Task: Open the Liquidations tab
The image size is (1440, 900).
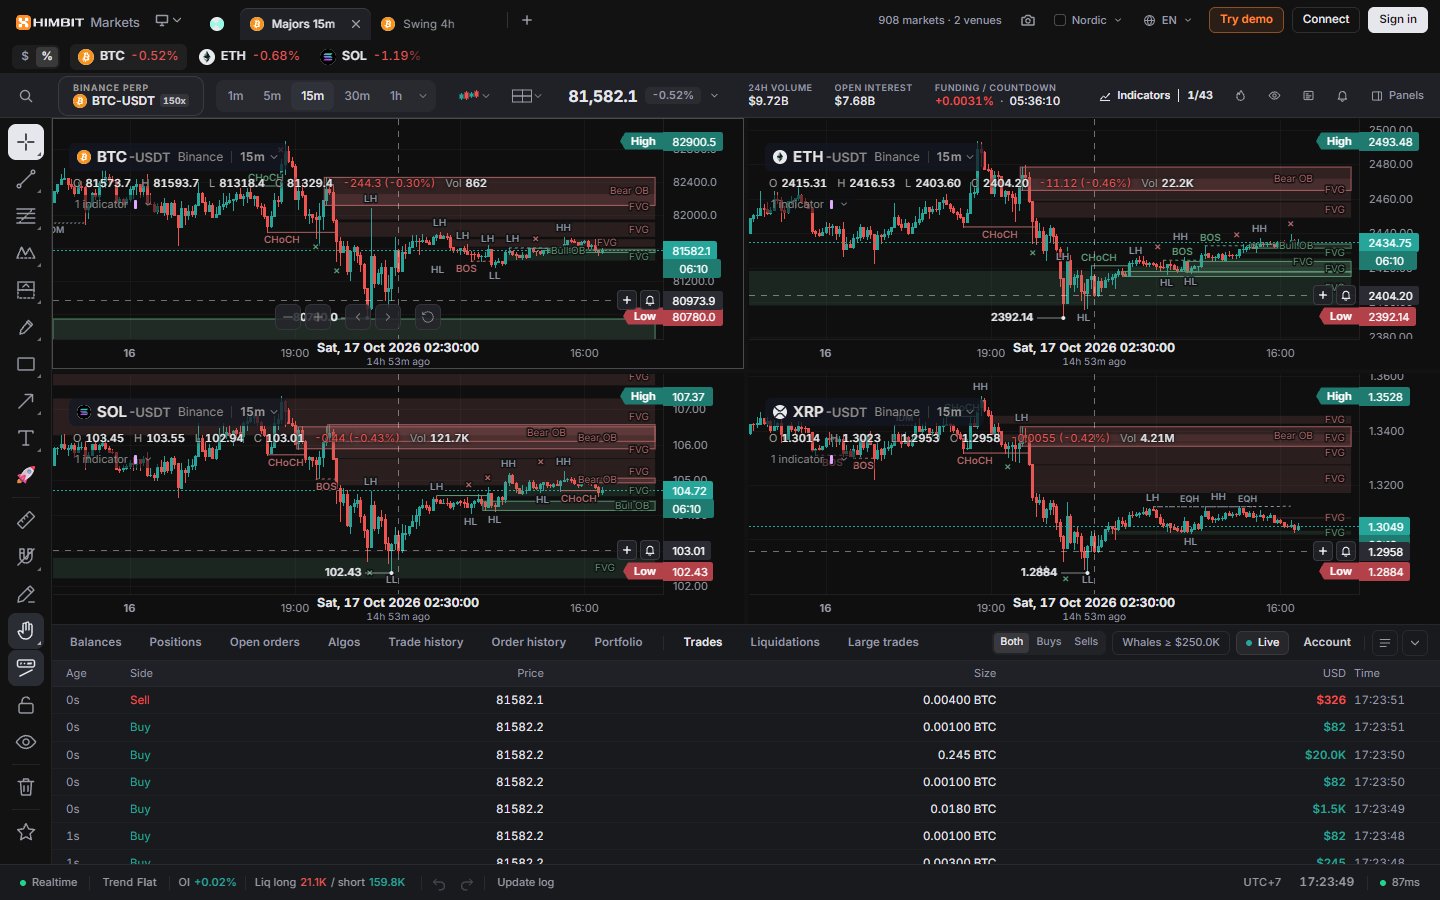Action: pos(785,642)
